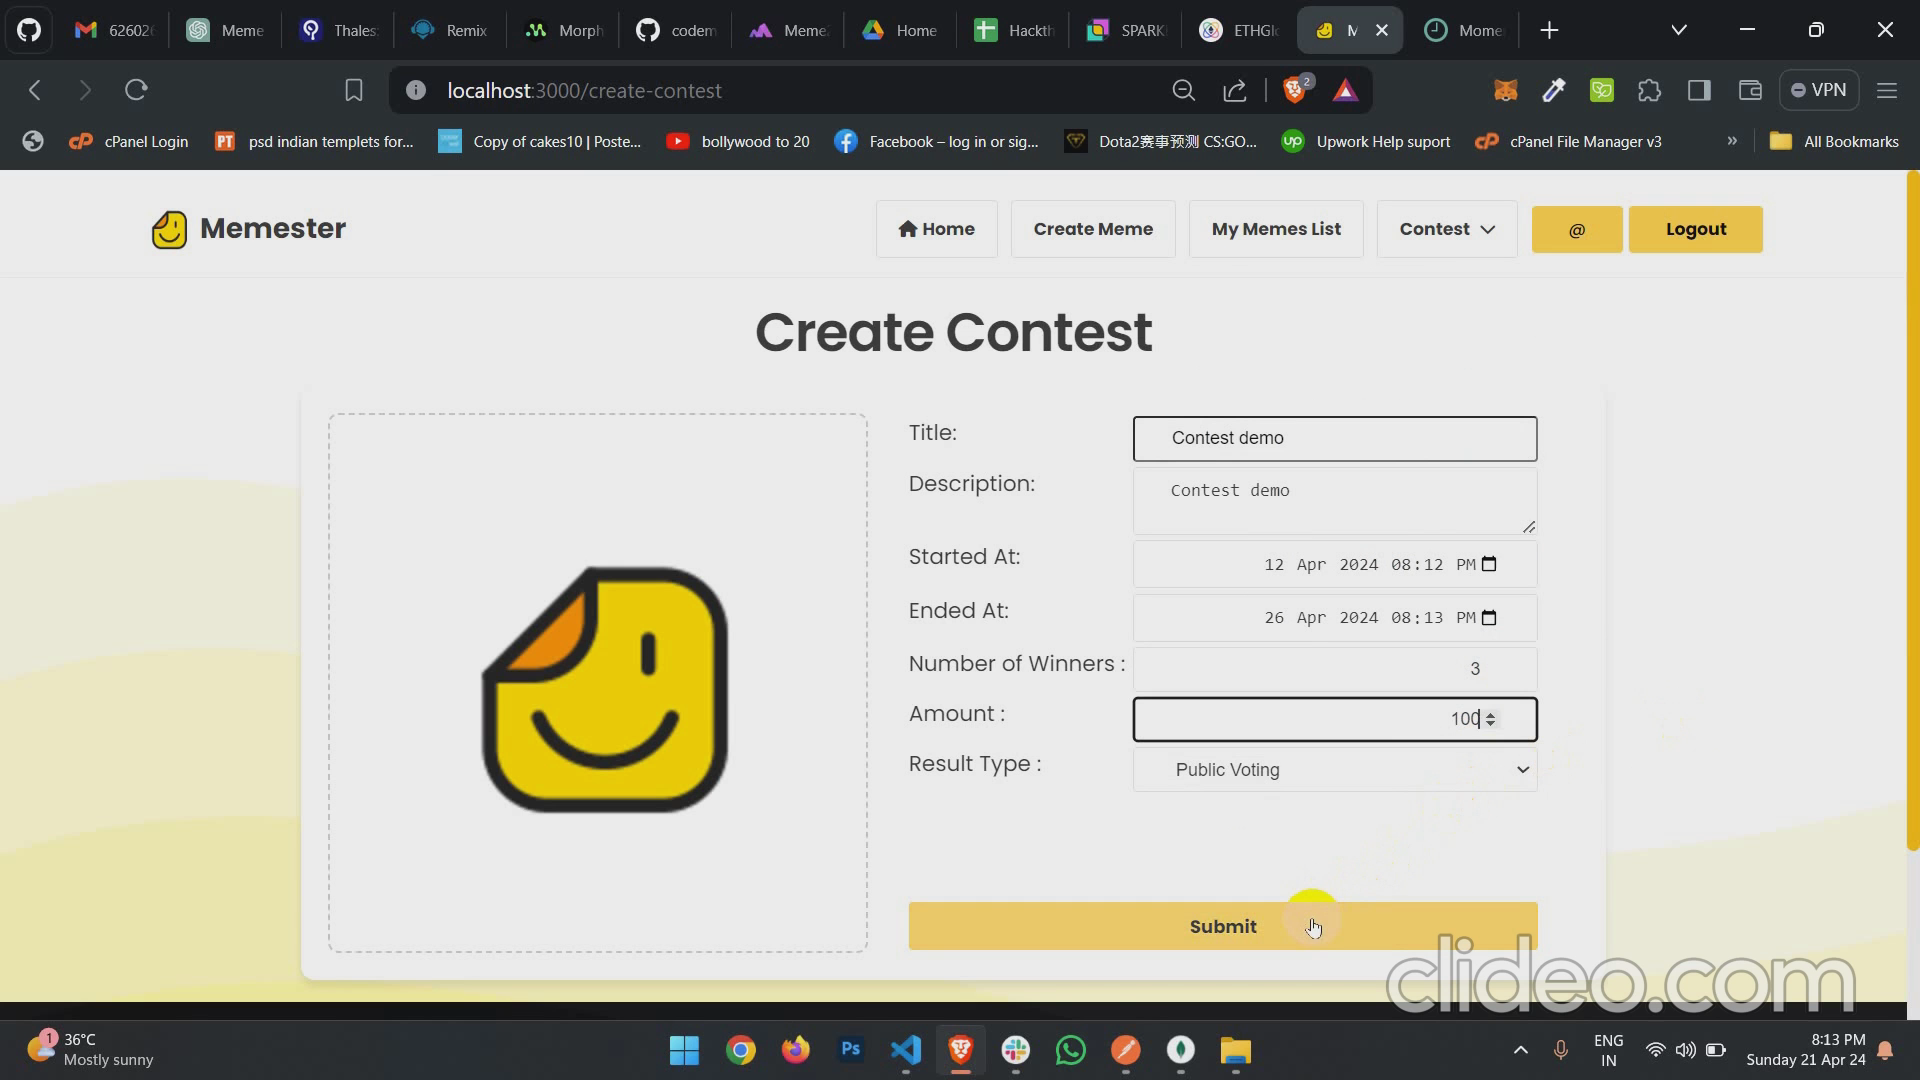This screenshot has width=1920, height=1080.
Task: Open the All Bookmarks folder
Action: click(1834, 141)
